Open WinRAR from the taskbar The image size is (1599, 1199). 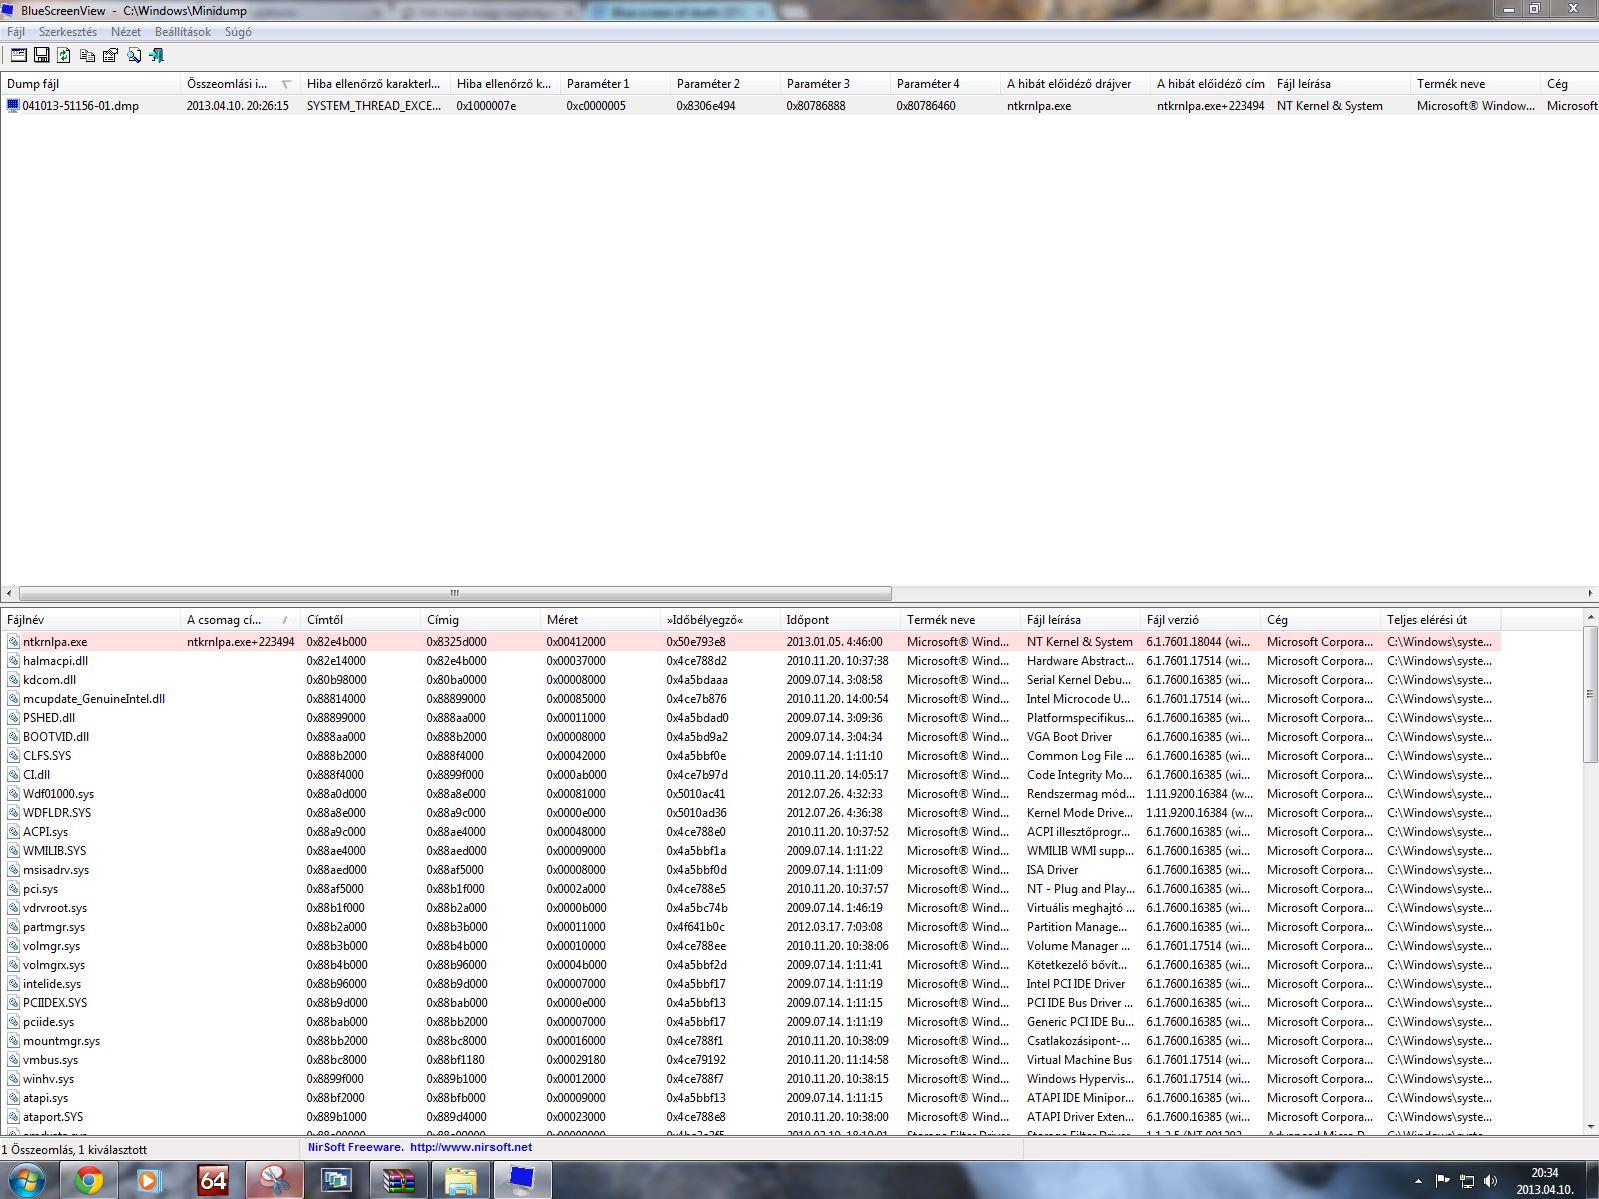pos(398,1181)
